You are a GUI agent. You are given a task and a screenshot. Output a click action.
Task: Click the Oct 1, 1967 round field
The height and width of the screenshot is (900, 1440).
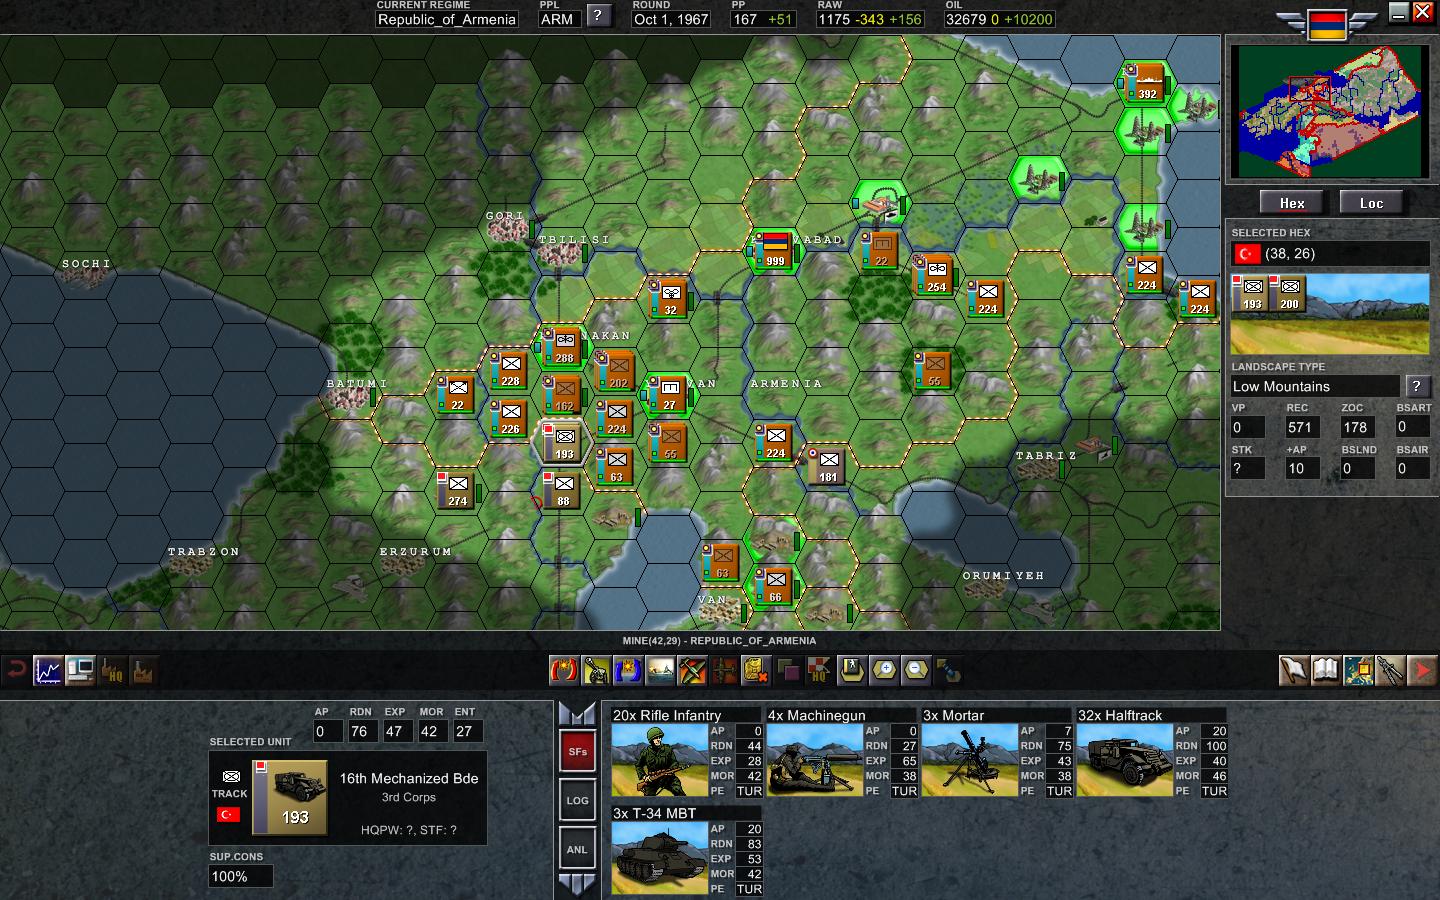pos(671,19)
